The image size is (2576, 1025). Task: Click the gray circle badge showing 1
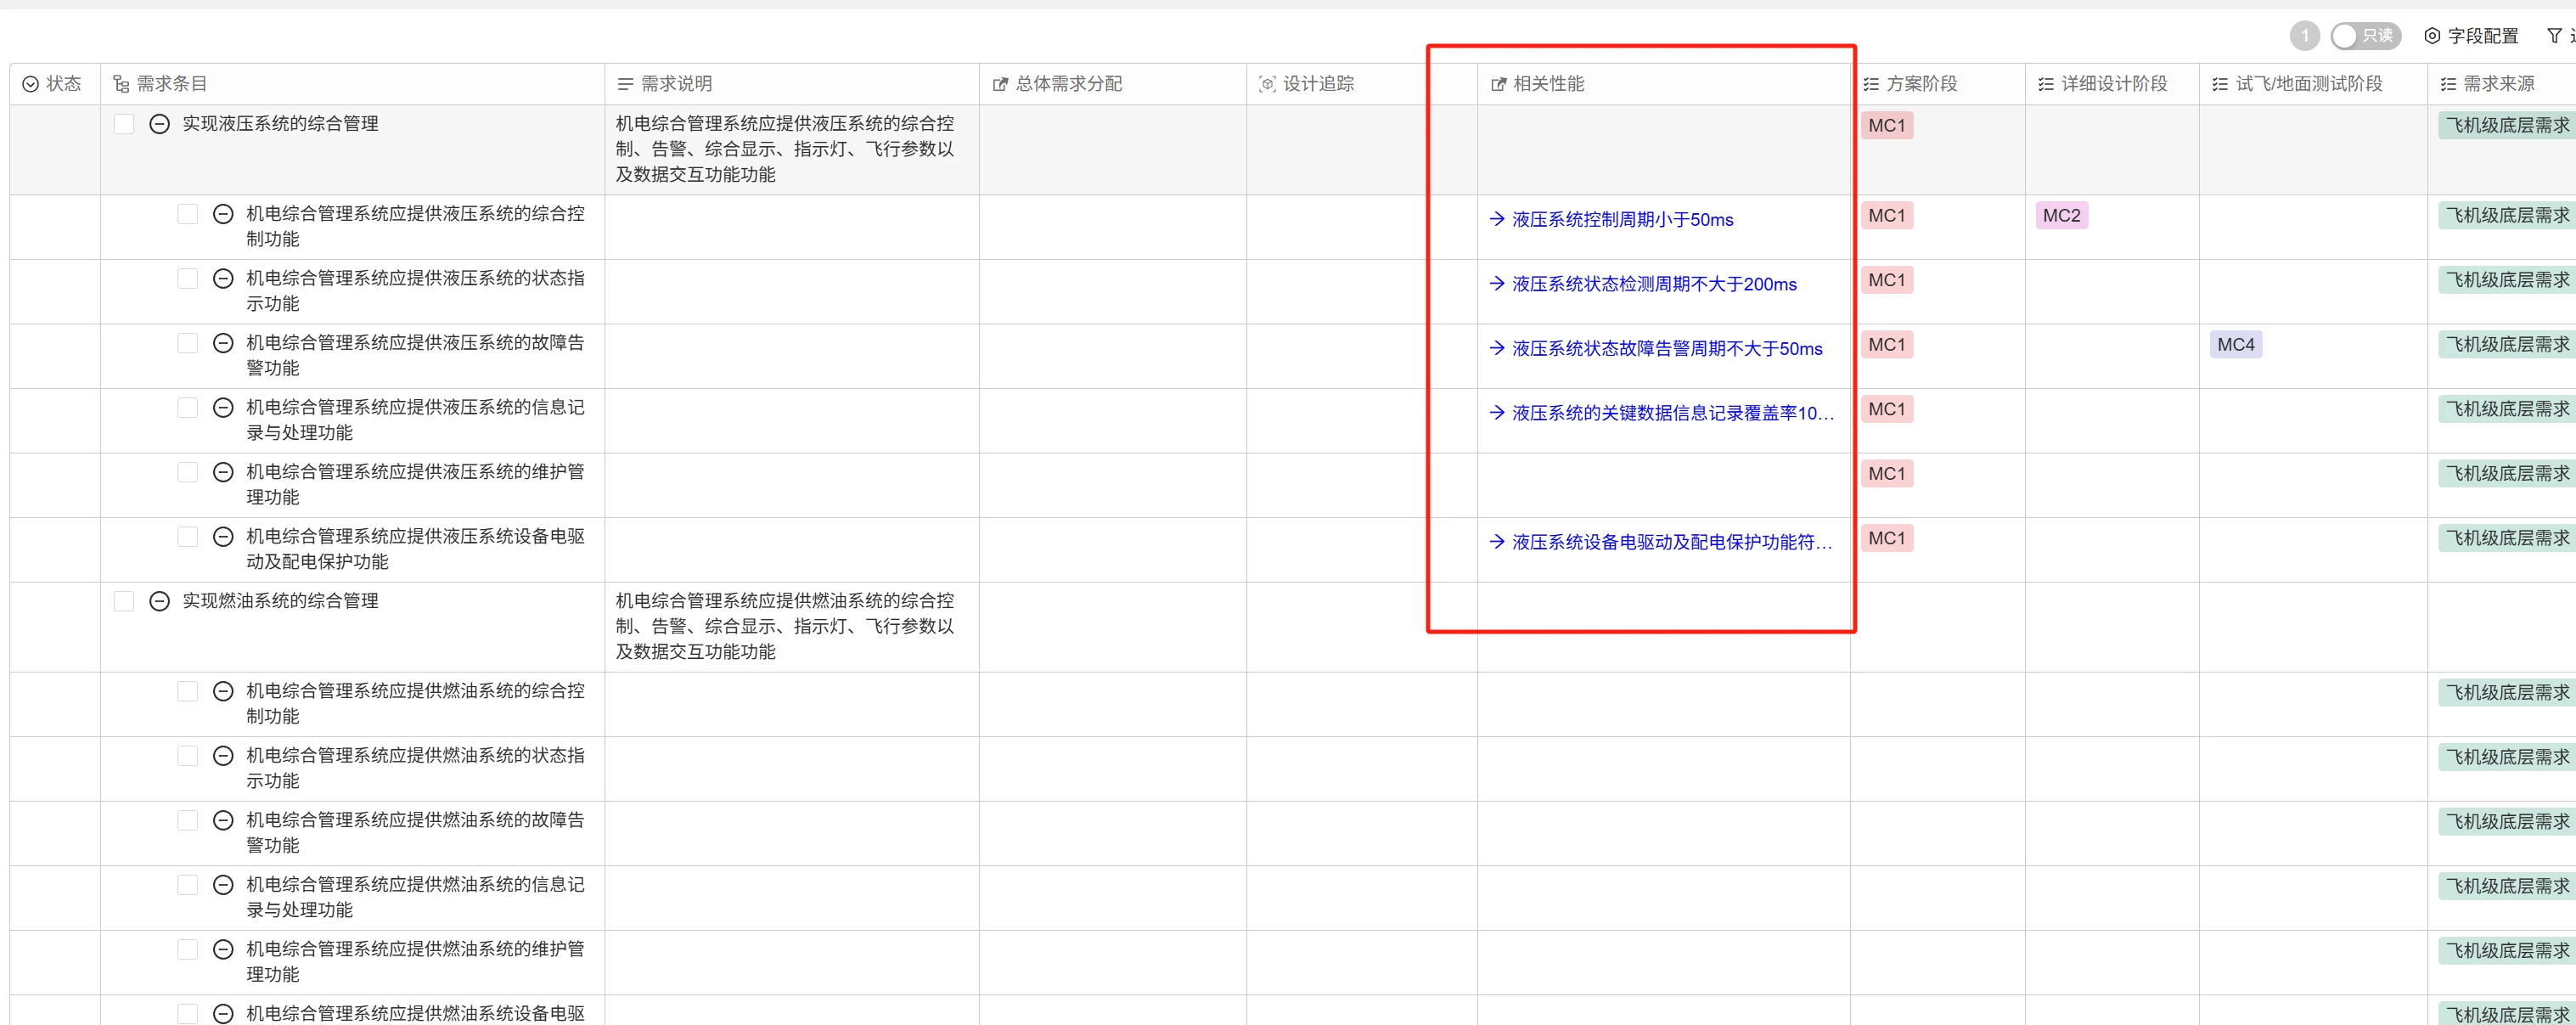tap(2305, 36)
